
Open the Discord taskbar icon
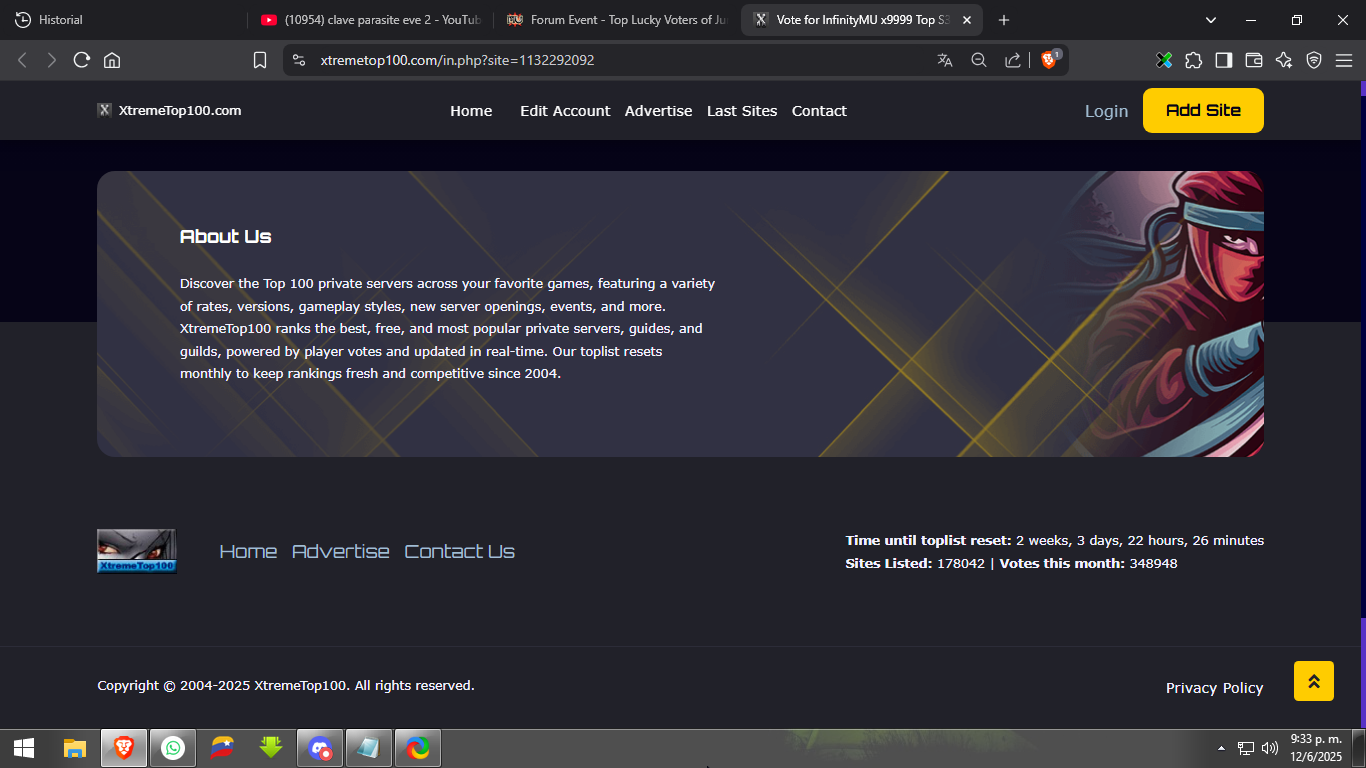point(320,748)
